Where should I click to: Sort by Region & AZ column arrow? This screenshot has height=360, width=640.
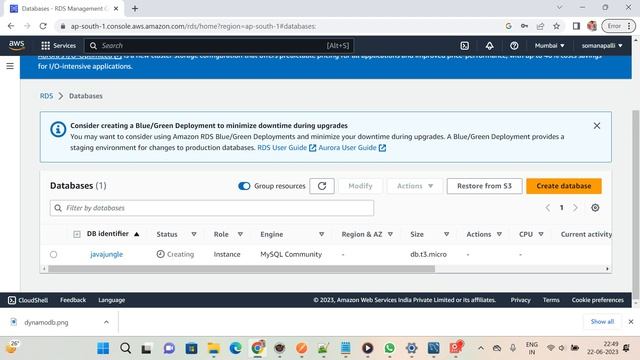pyautogui.click(x=390, y=234)
